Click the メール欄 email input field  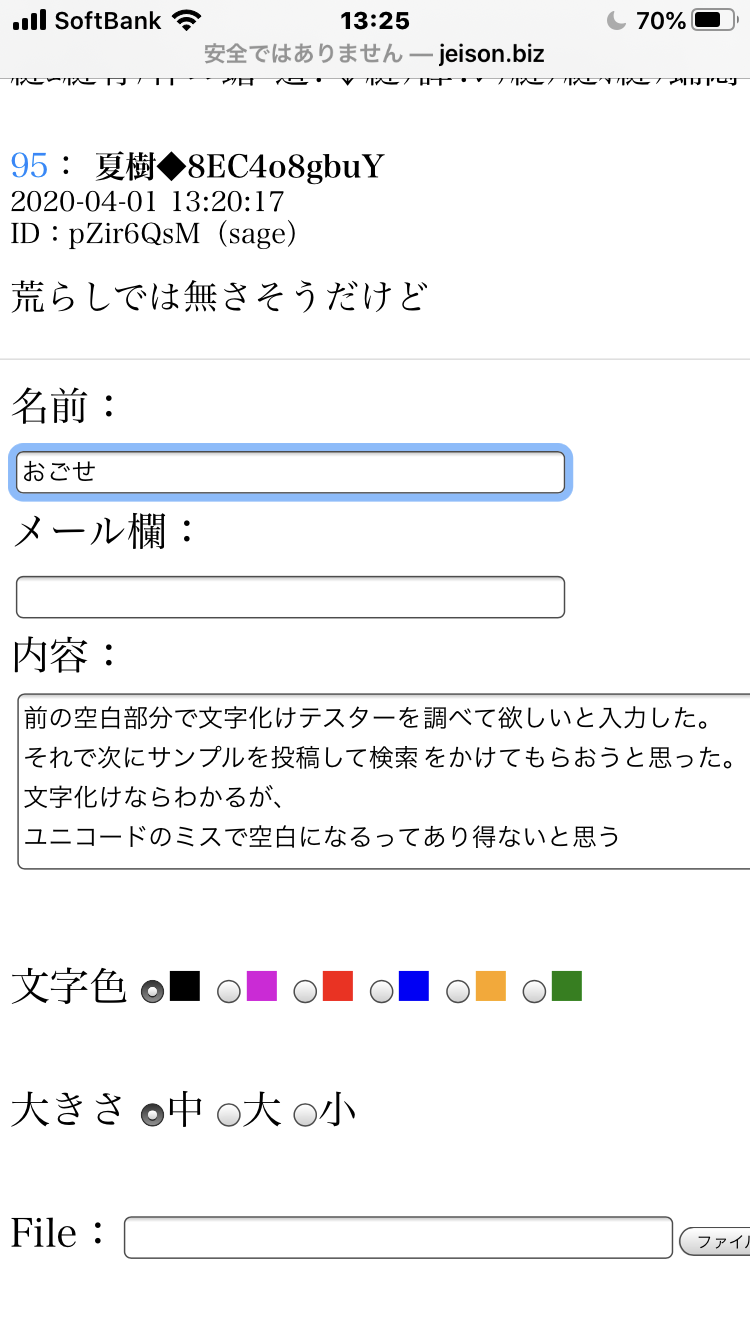click(290, 597)
